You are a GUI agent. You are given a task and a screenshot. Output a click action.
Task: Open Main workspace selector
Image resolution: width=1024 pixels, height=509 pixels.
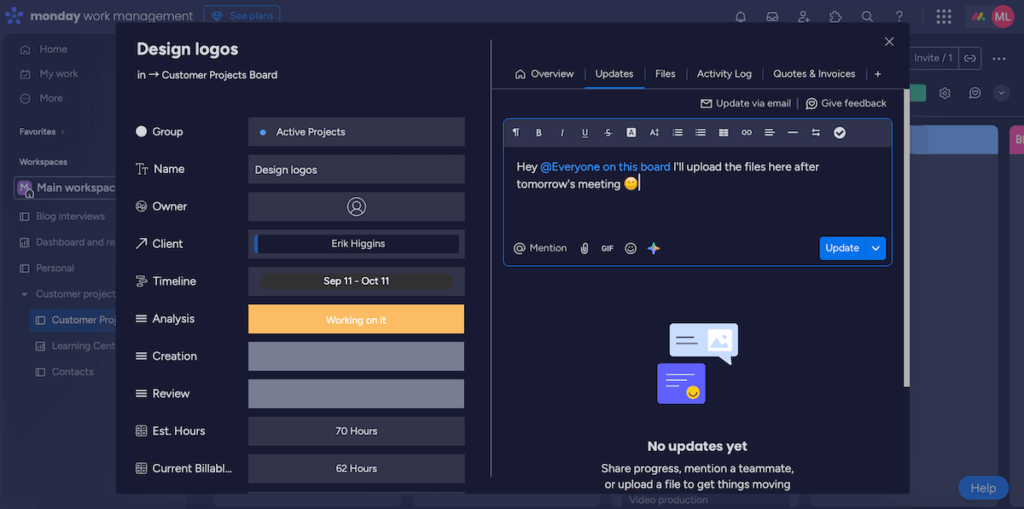click(65, 188)
